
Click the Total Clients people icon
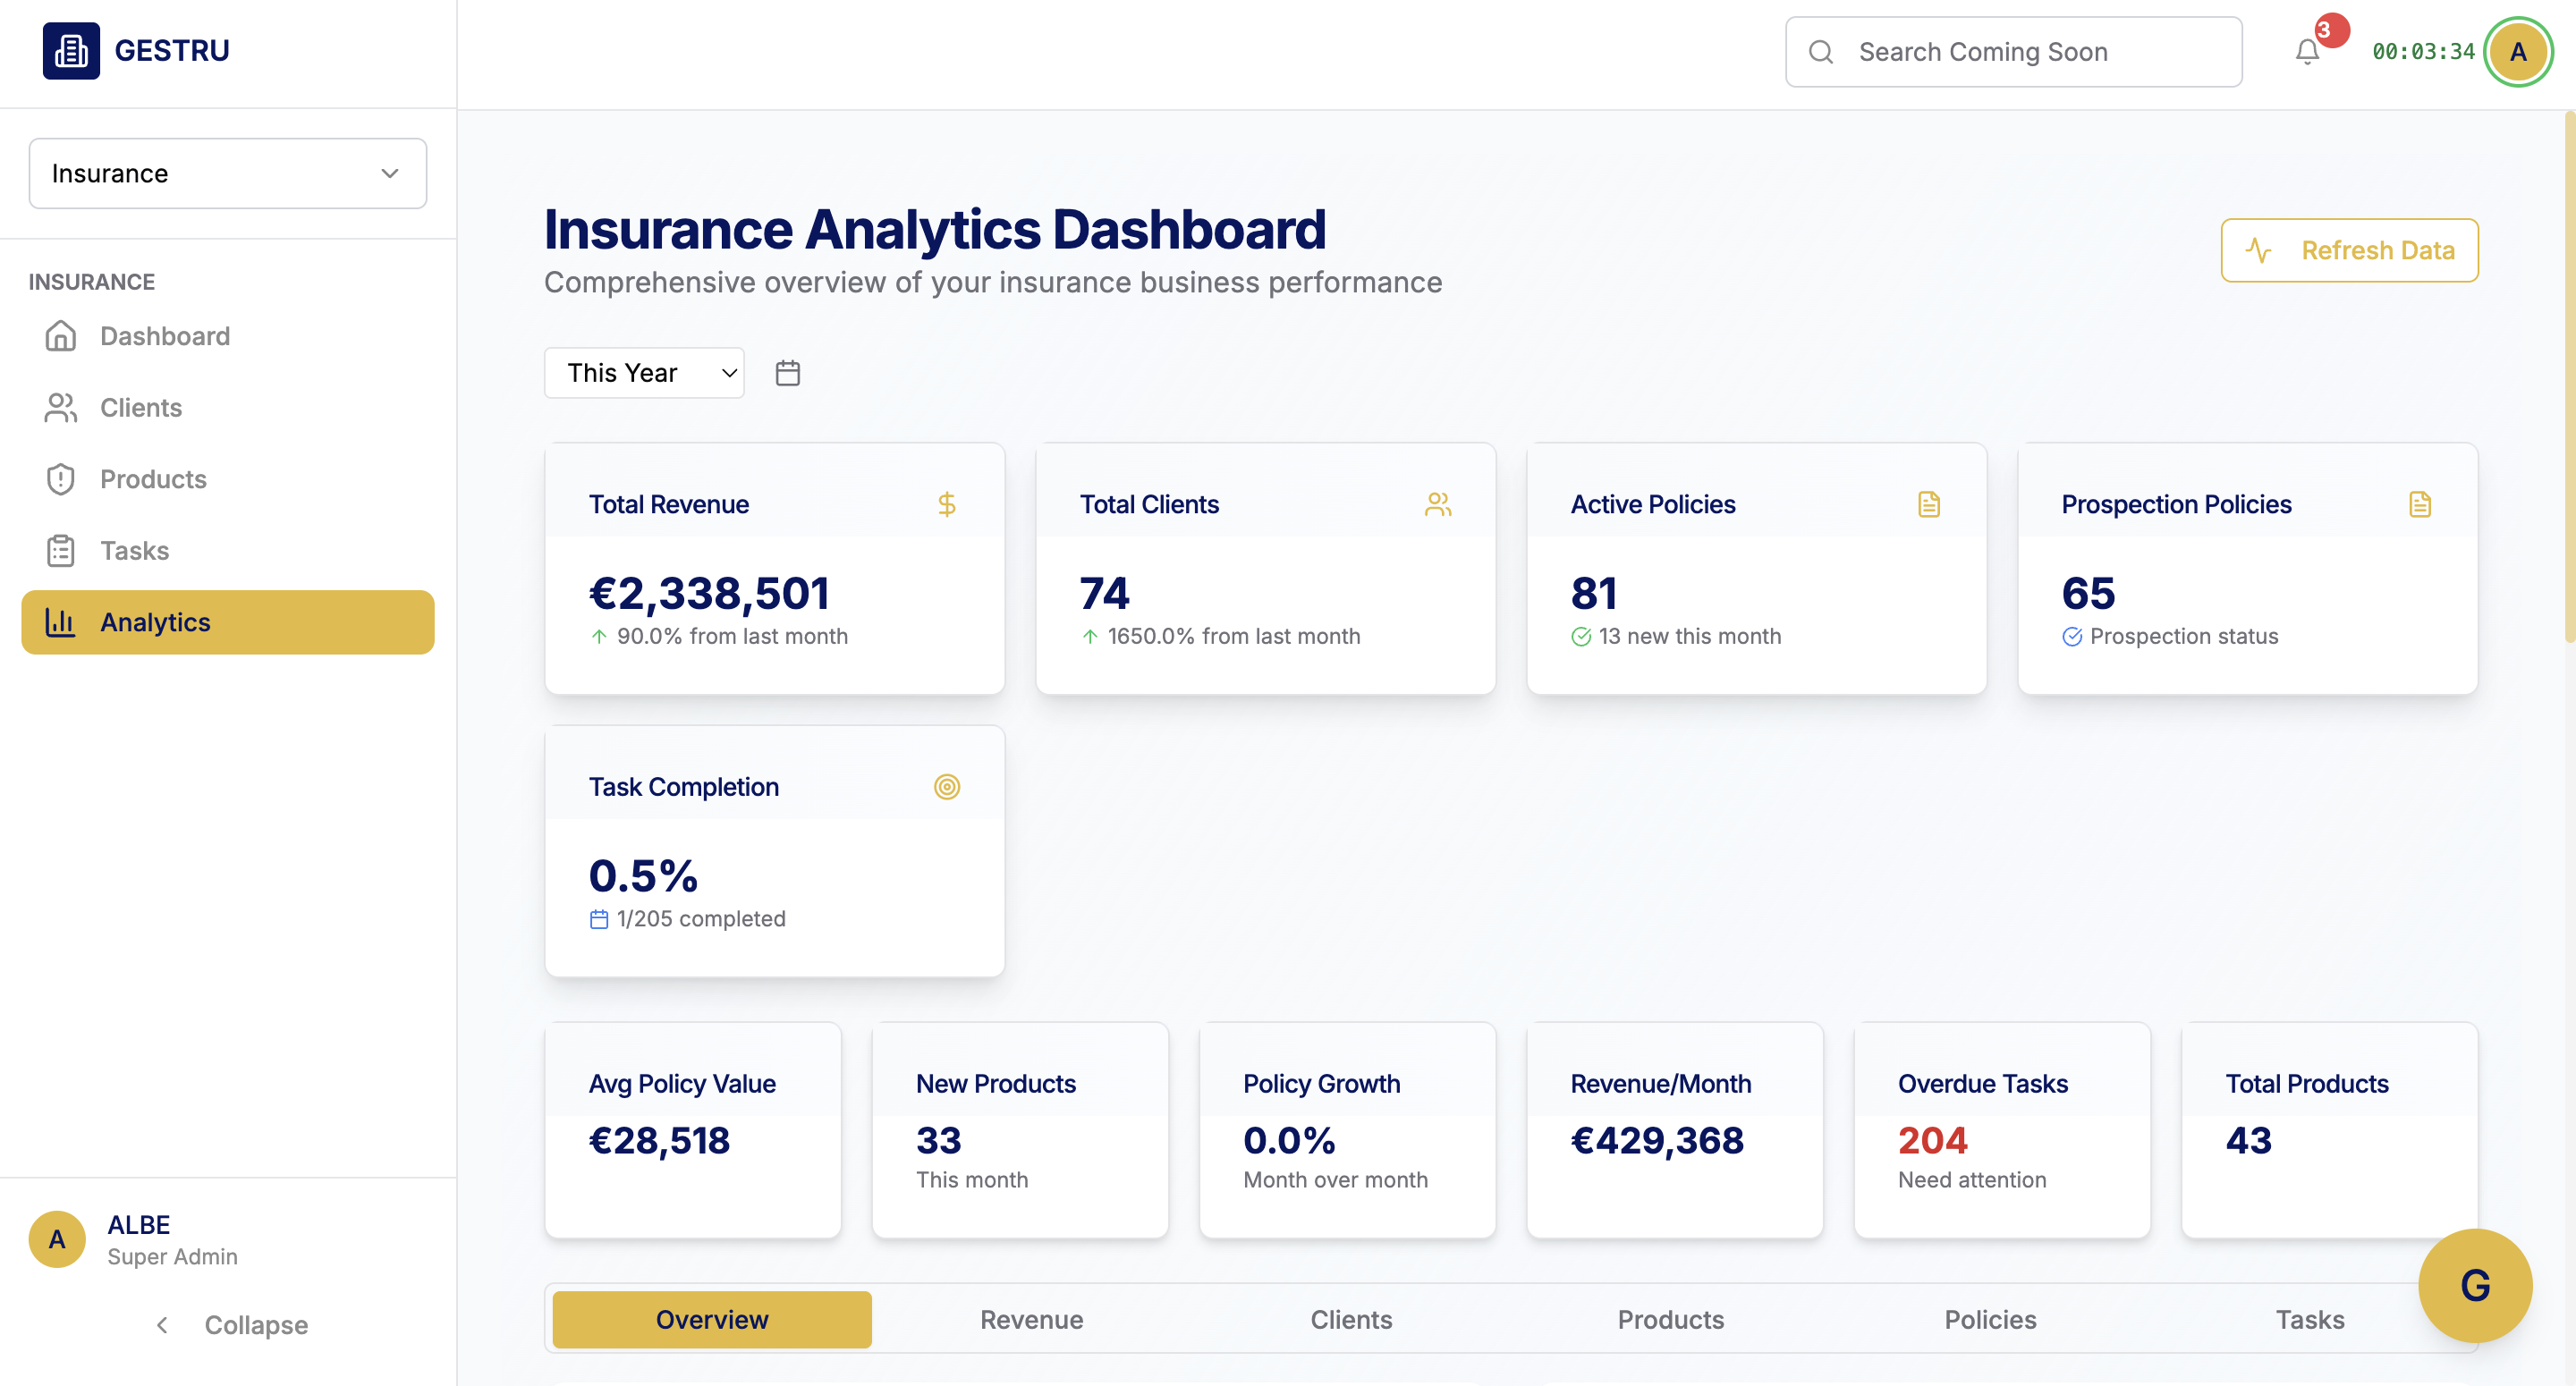[x=1437, y=504]
